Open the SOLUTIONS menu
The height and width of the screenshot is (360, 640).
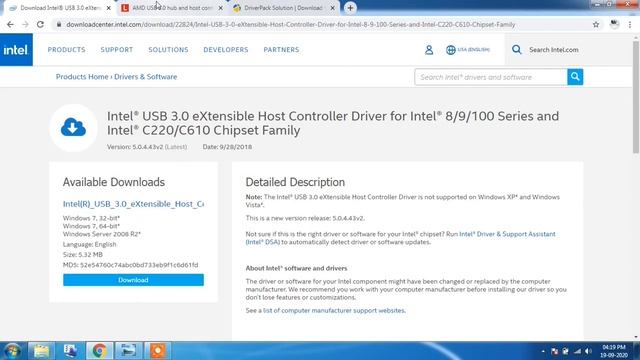(168, 50)
